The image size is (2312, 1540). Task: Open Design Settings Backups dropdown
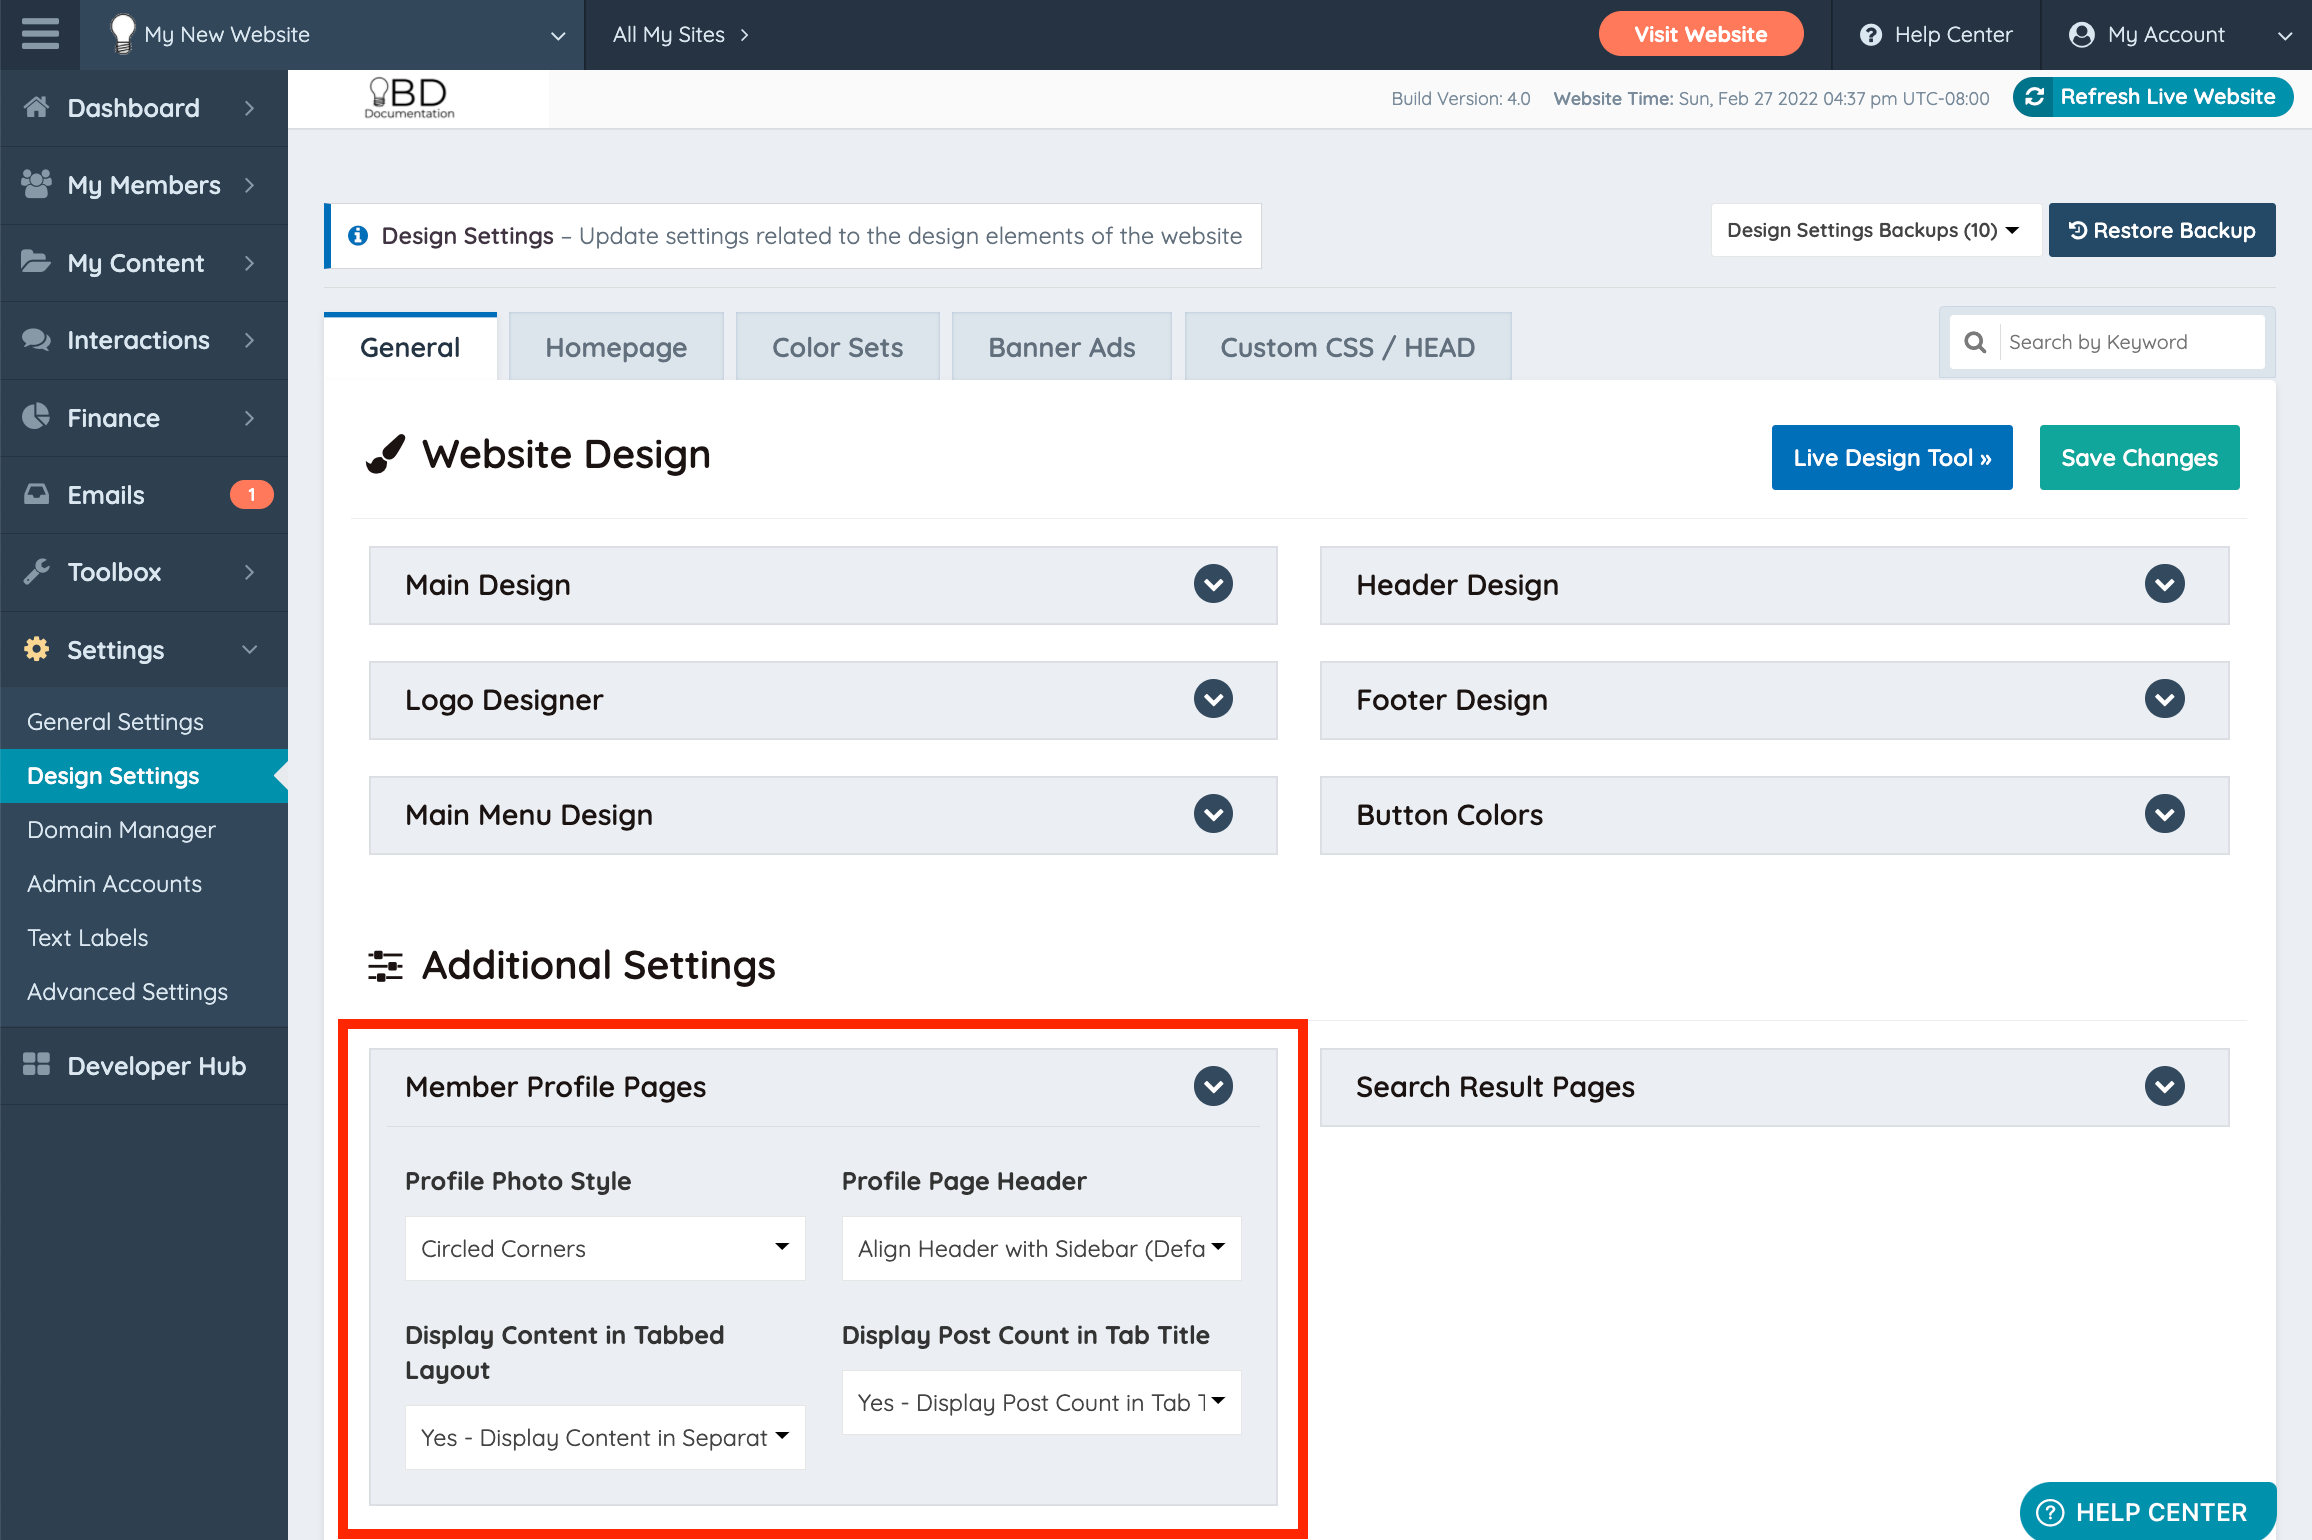coord(1873,230)
